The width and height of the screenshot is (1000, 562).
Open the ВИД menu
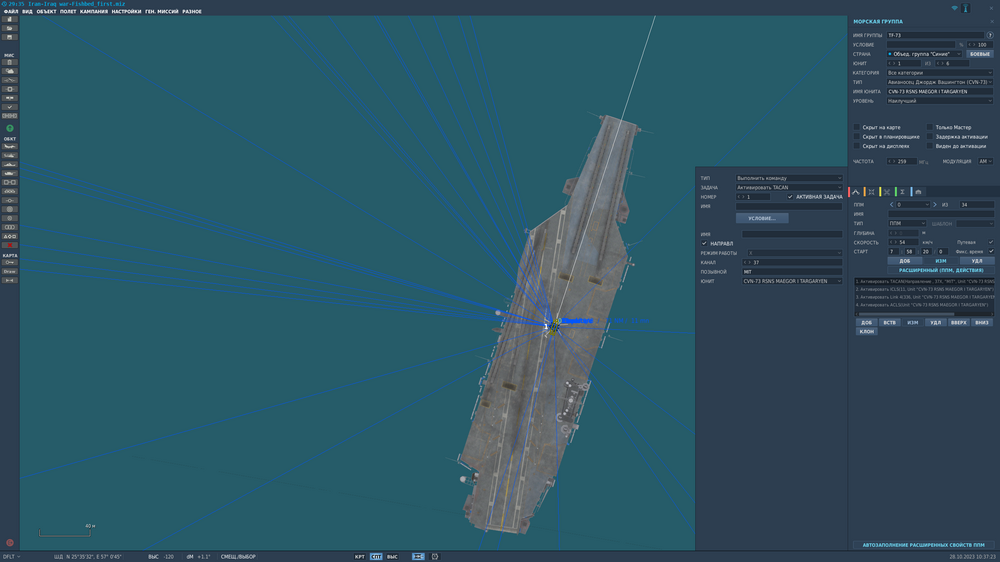[27, 11]
